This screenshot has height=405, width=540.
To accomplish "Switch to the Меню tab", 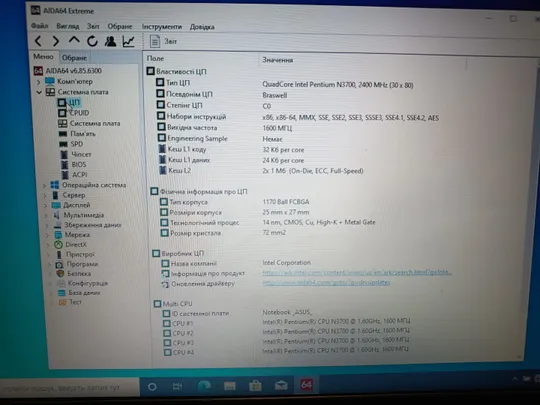I will [43, 56].
